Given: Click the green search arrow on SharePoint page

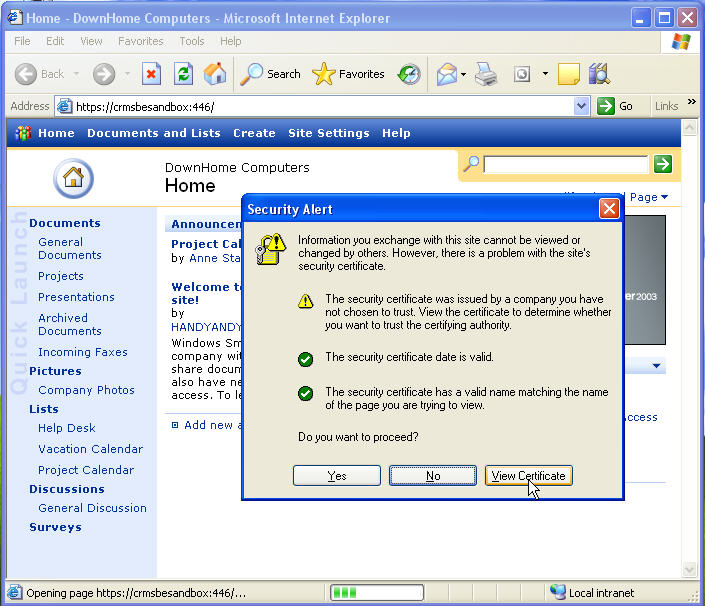Looking at the screenshot, I should click(x=663, y=164).
